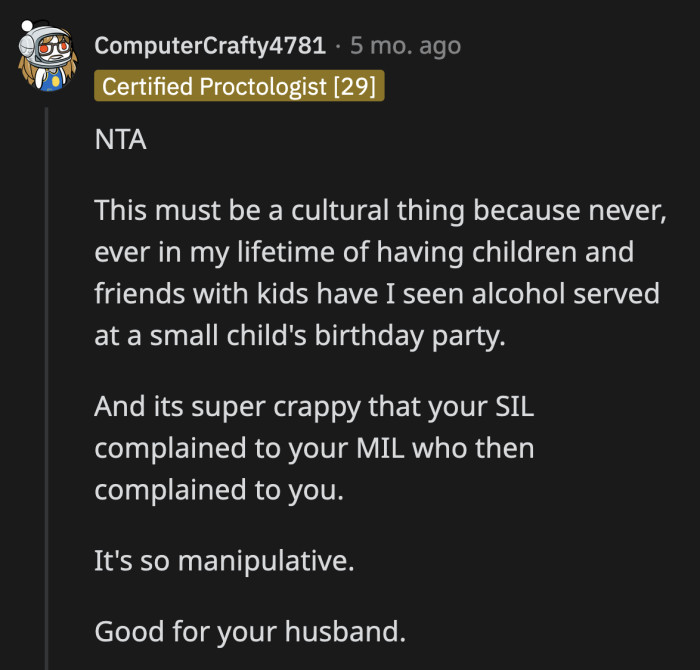Click the Certified Proctologist [29] flair
Viewport: 700px width, 670px height.
pyautogui.click(x=239, y=87)
